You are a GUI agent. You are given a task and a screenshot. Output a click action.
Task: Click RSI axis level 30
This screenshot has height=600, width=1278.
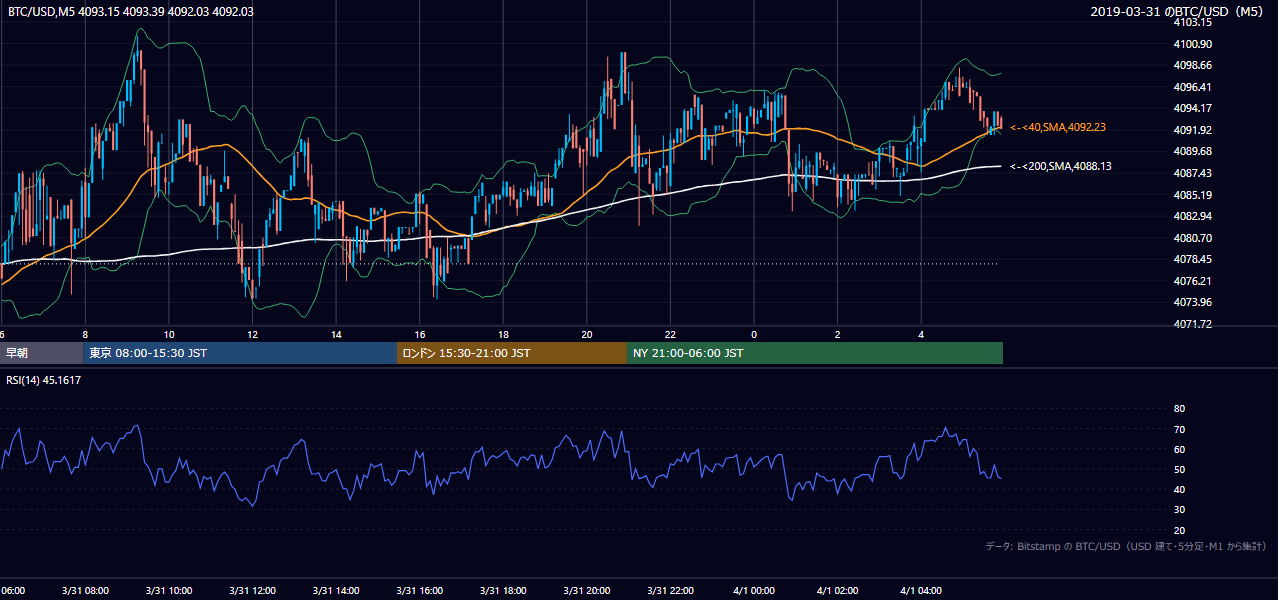pyautogui.click(x=1179, y=510)
